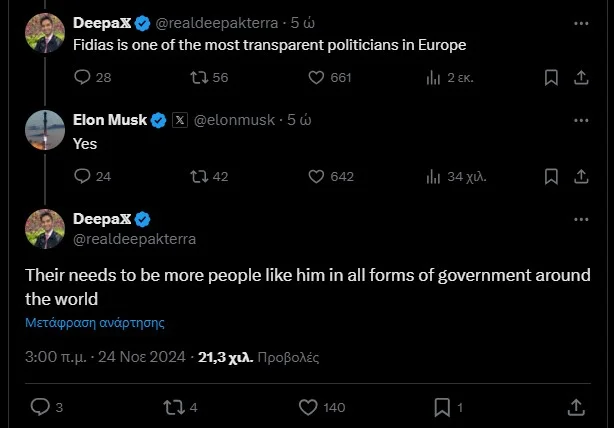Screen dimensions: 614x428
Task: Share the first DeepaX tweet
Action: pyautogui.click(x=582, y=77)
